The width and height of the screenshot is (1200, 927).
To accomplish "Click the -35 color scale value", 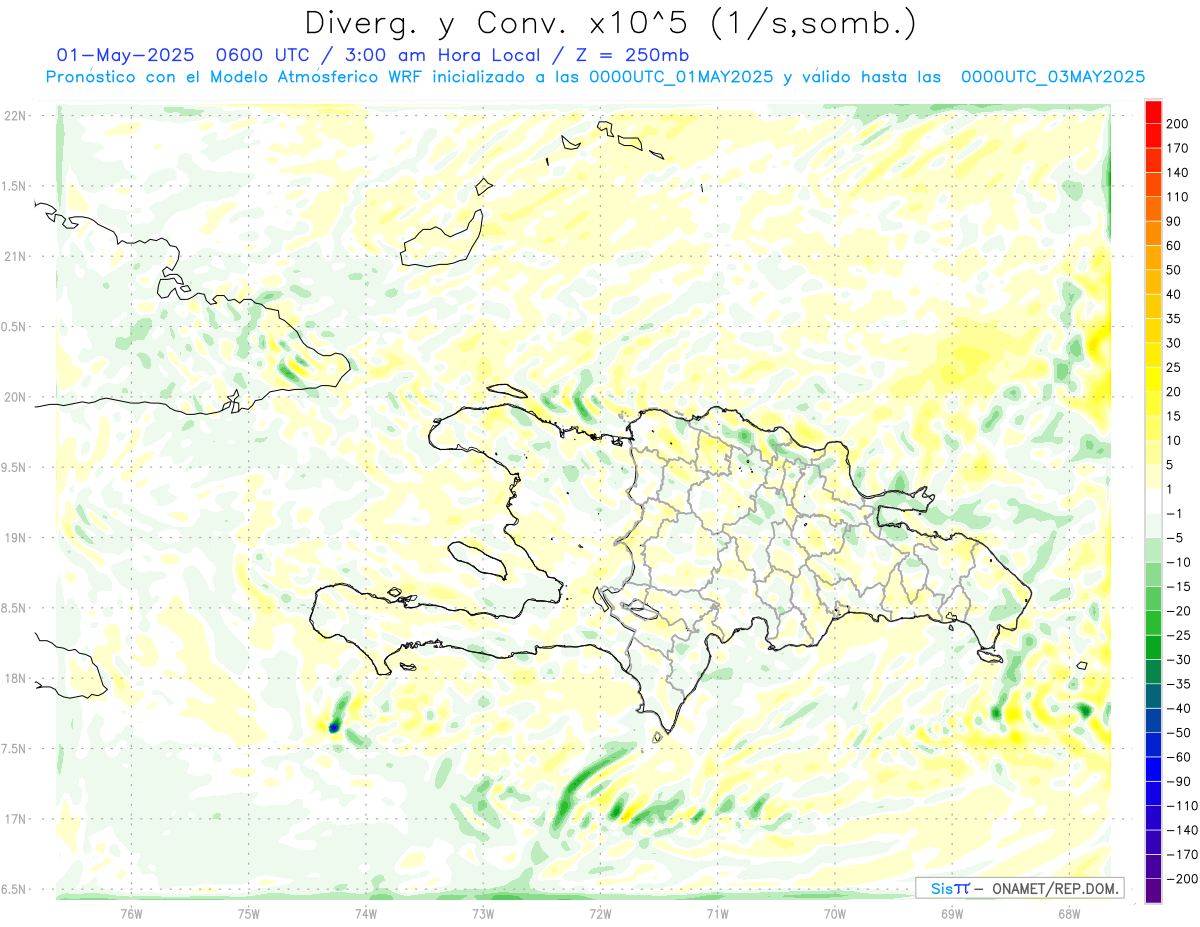I will tap(1181, 684).
